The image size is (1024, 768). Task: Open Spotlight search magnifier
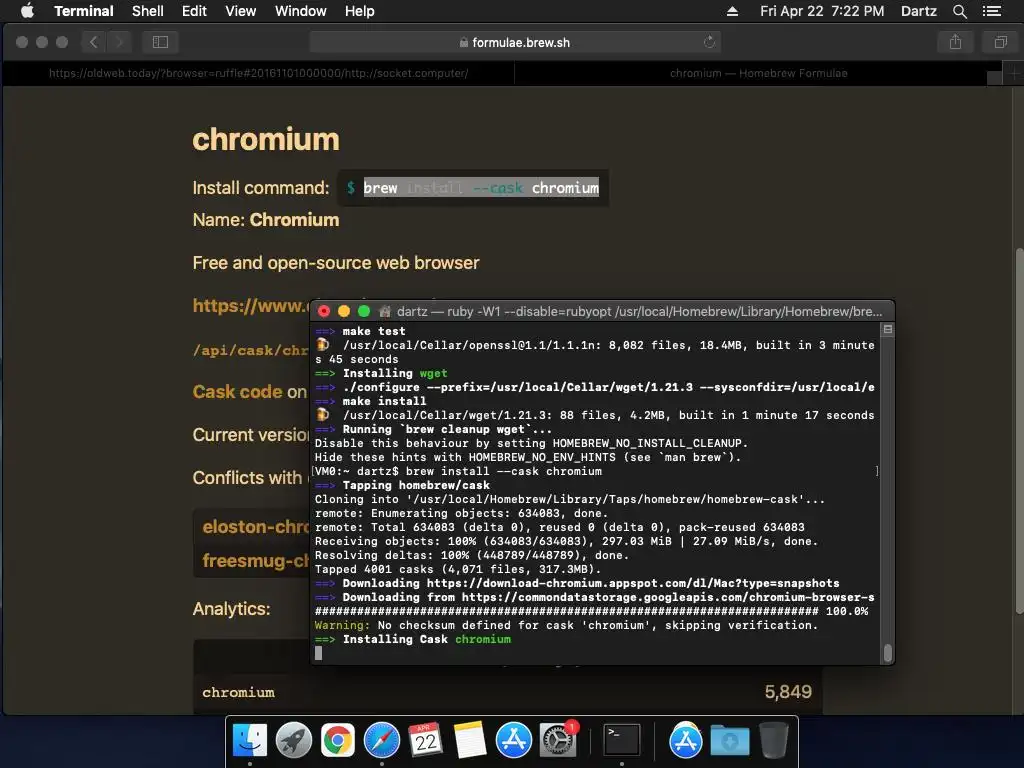click(959, 11)
